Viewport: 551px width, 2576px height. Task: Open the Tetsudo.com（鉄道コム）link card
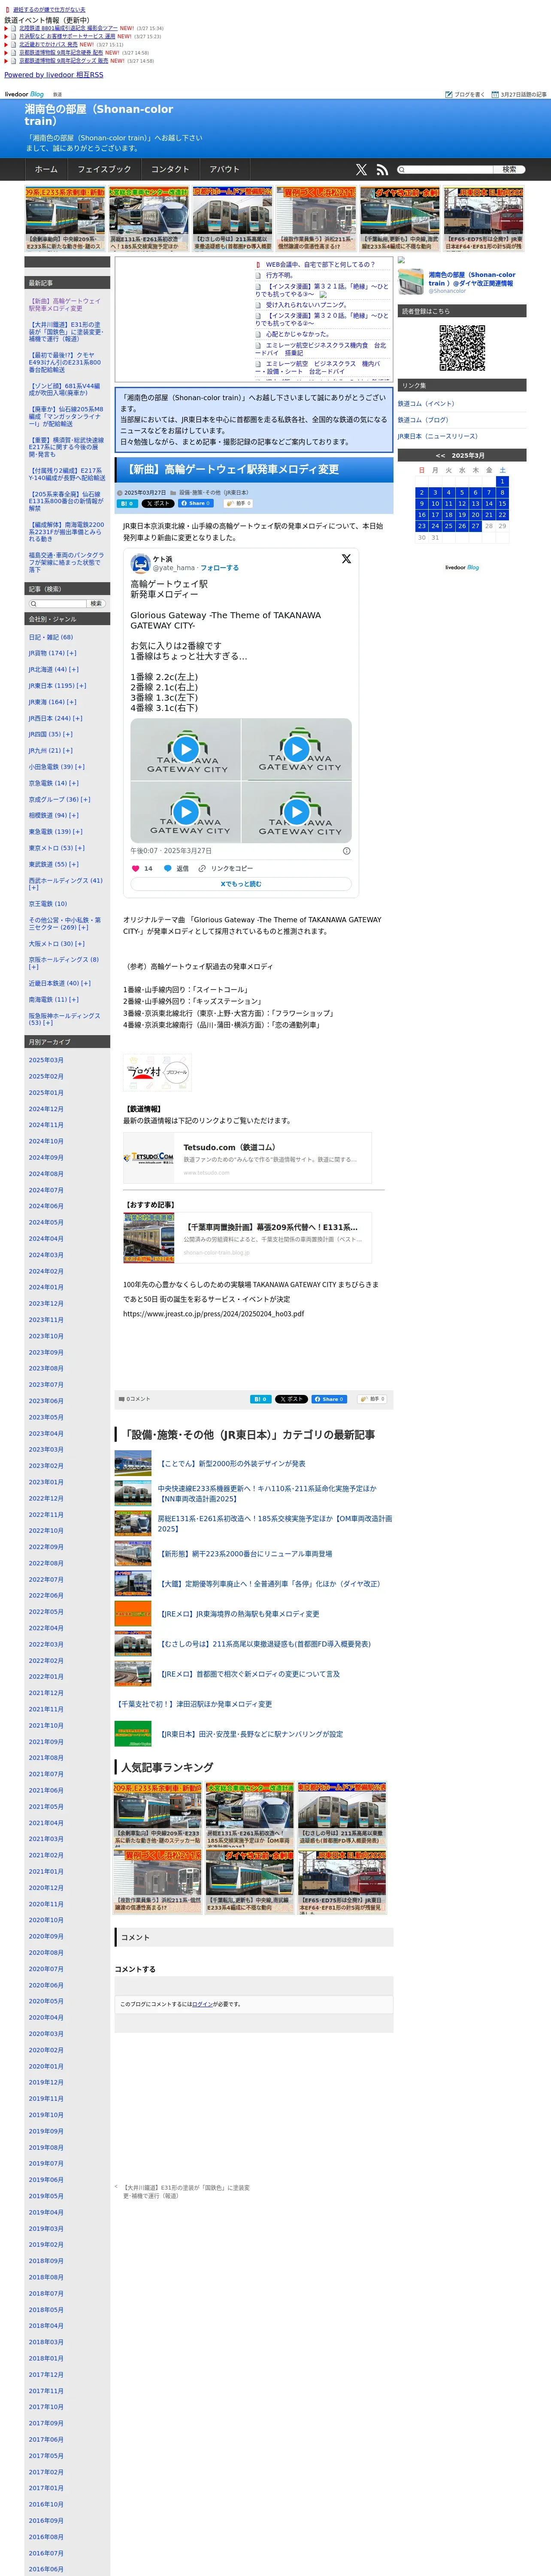coord(247,1158)
